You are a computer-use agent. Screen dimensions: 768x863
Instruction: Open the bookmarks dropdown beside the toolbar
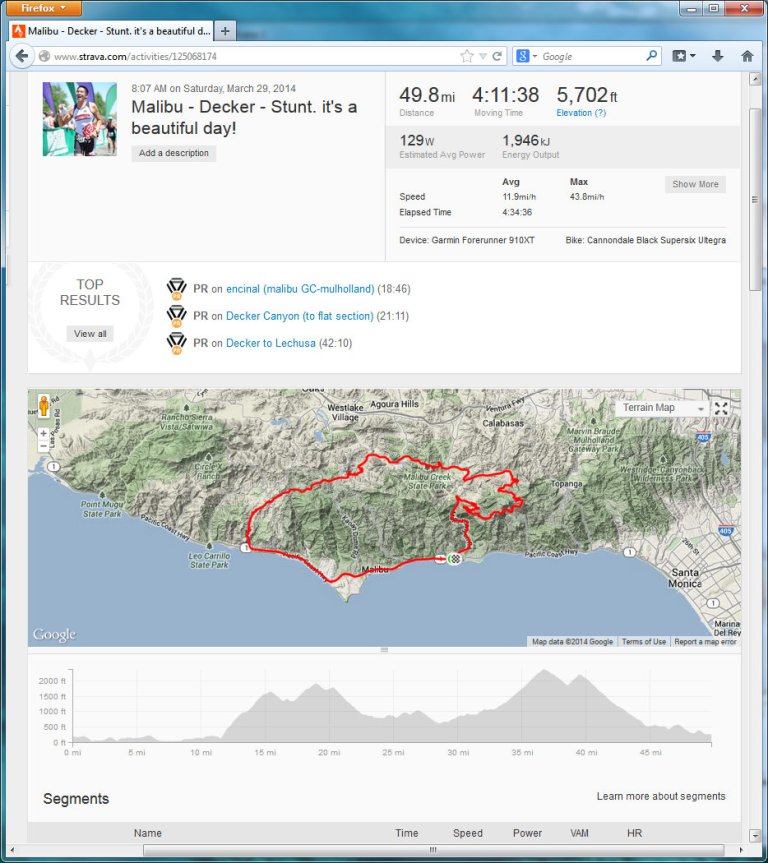click(682, 56)
